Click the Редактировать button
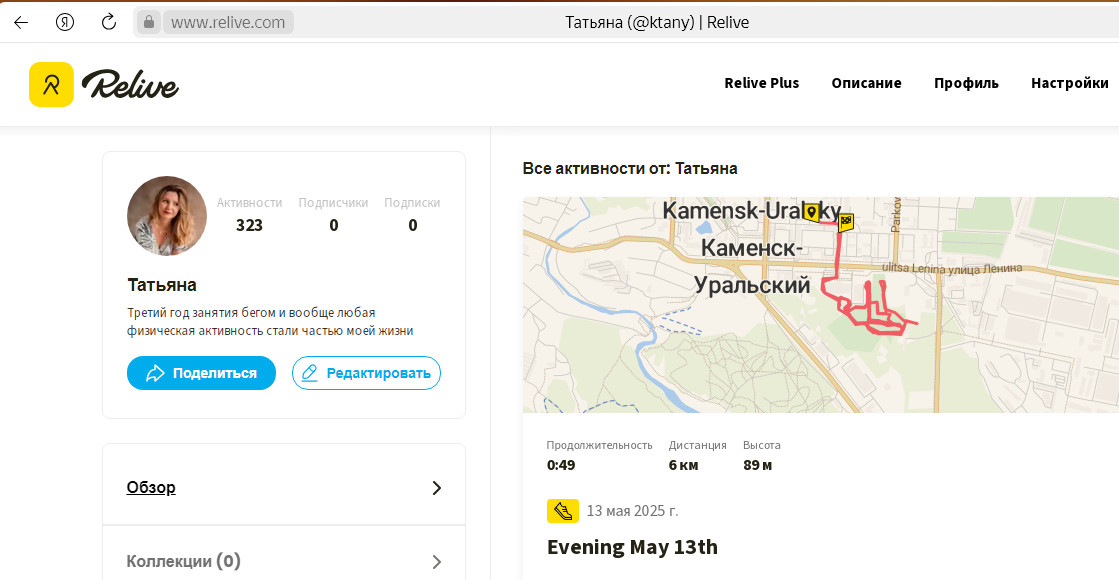The width and height of the screenshot is (1119, 580). 366,373
